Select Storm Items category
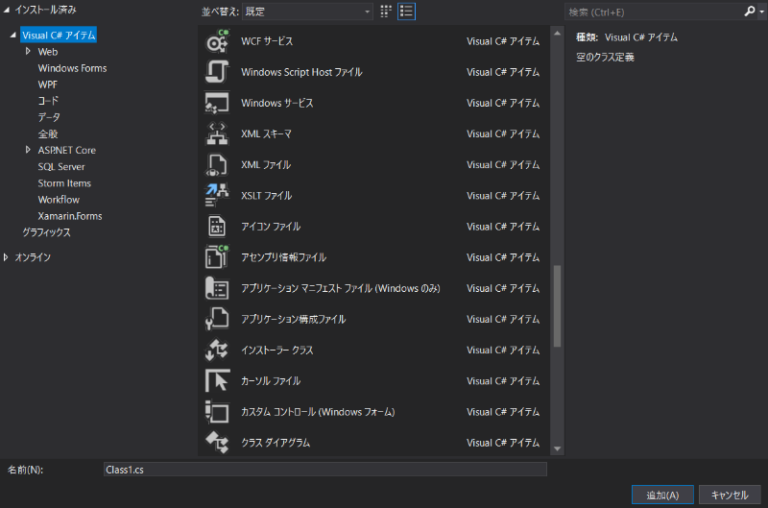This screenshot has width=768, height=508. pos(64,183)
